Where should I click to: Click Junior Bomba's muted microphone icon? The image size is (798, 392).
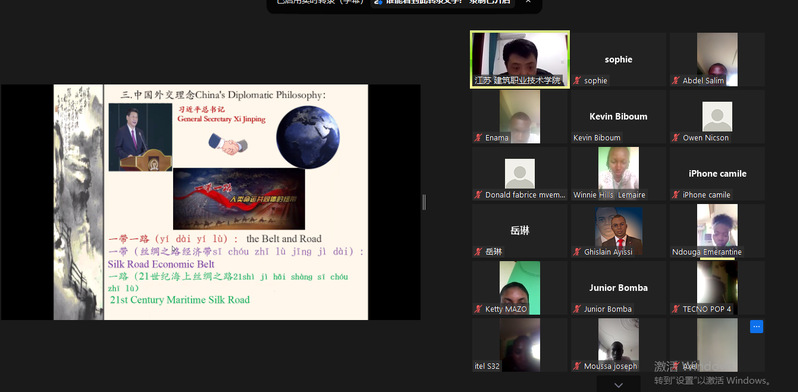[577, 309]
